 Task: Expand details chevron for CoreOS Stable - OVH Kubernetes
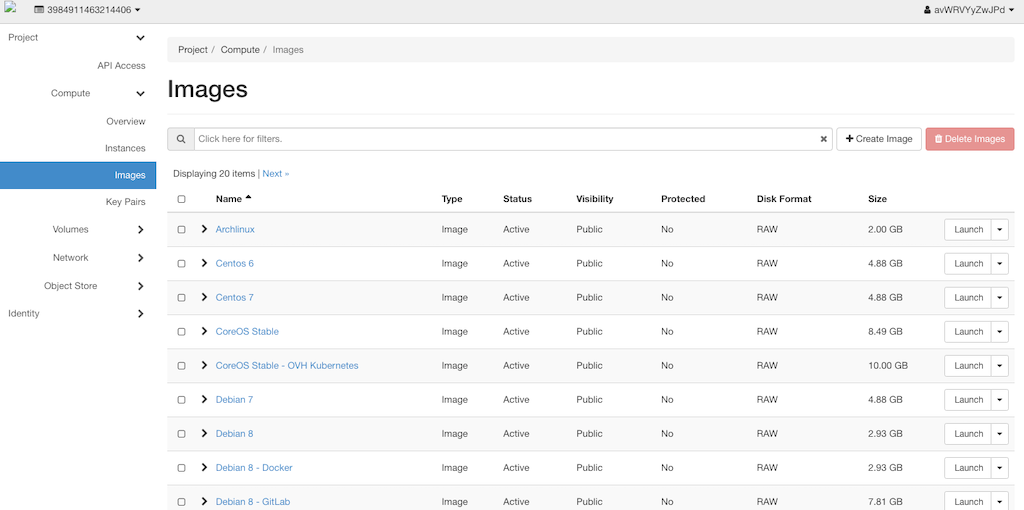pyautogui.click(x=204, y=365)
